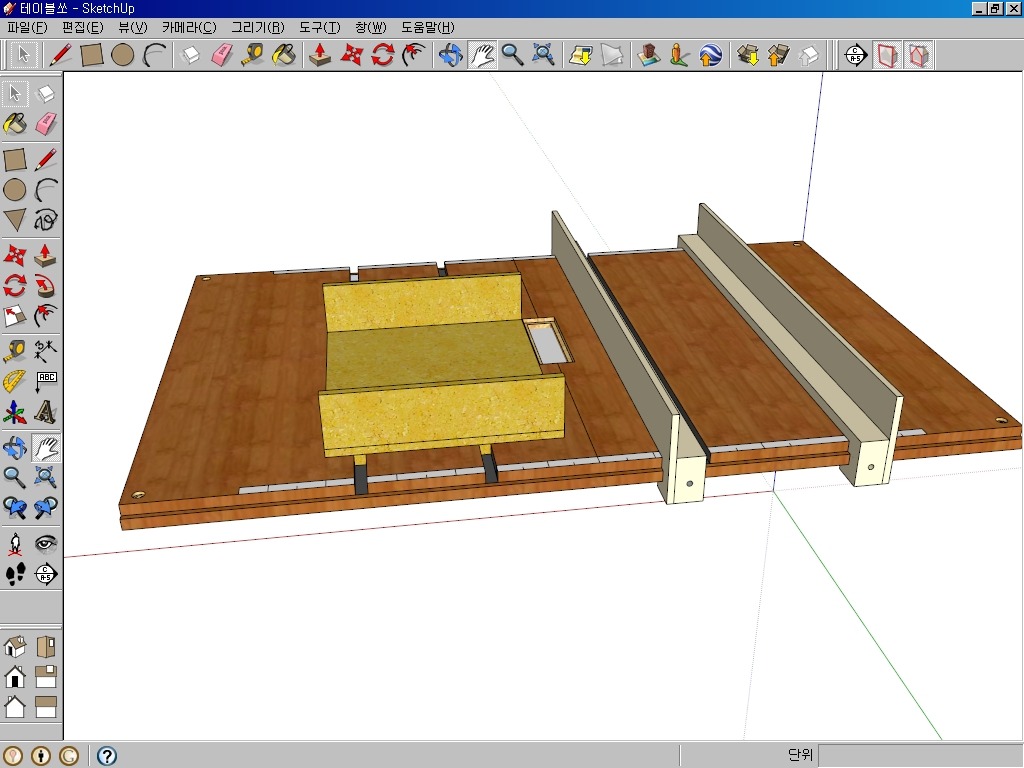
Task: Open the 도구(T) menu
Action: [x=319, y=27]
